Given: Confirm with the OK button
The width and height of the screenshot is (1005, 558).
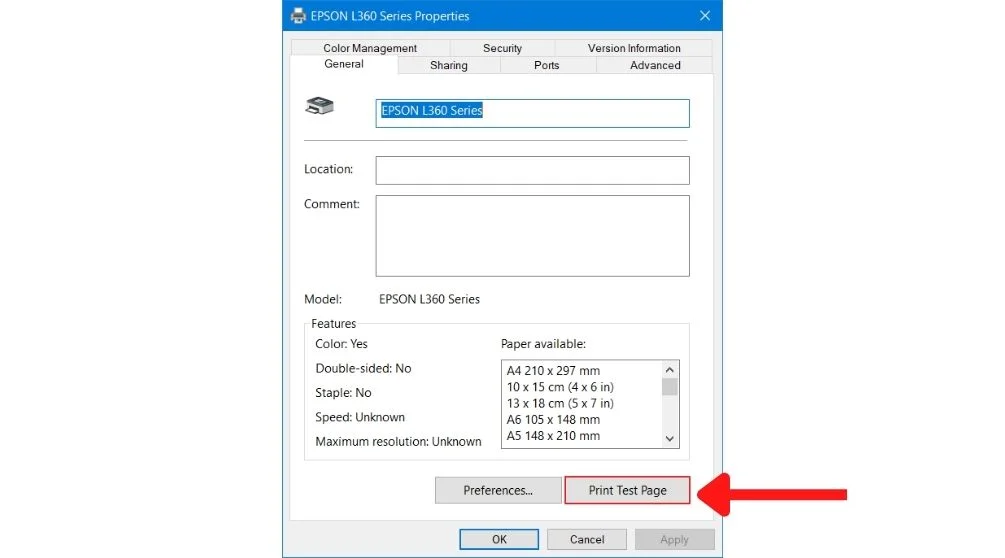Looking at the screenshot, I should (499, 539).
